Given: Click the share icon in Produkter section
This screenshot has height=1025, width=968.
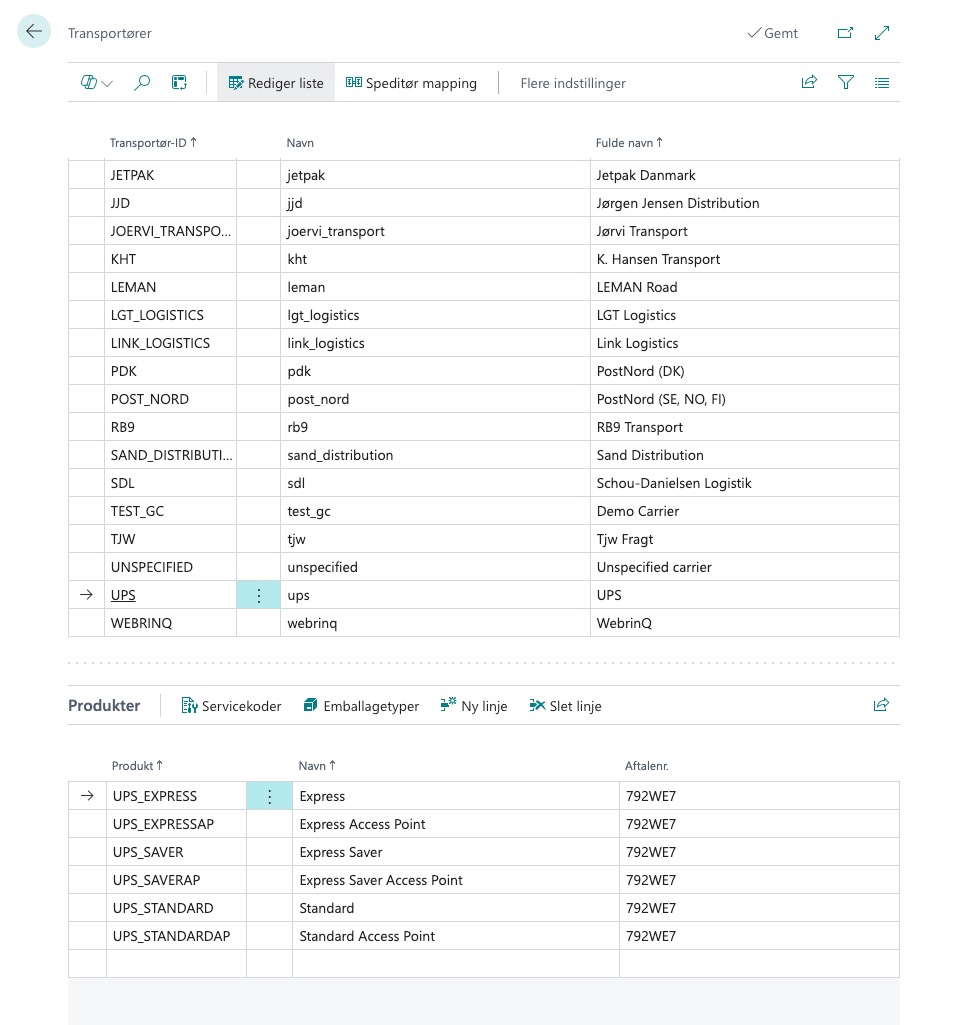Looking at the screenshot, I should point(881,705).
